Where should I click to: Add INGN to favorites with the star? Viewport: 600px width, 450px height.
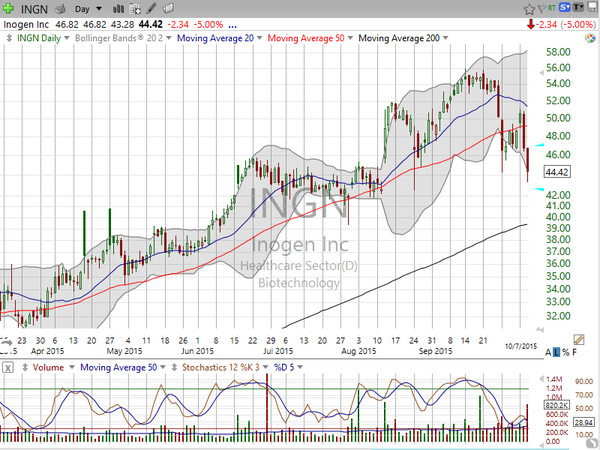(529, 8)
